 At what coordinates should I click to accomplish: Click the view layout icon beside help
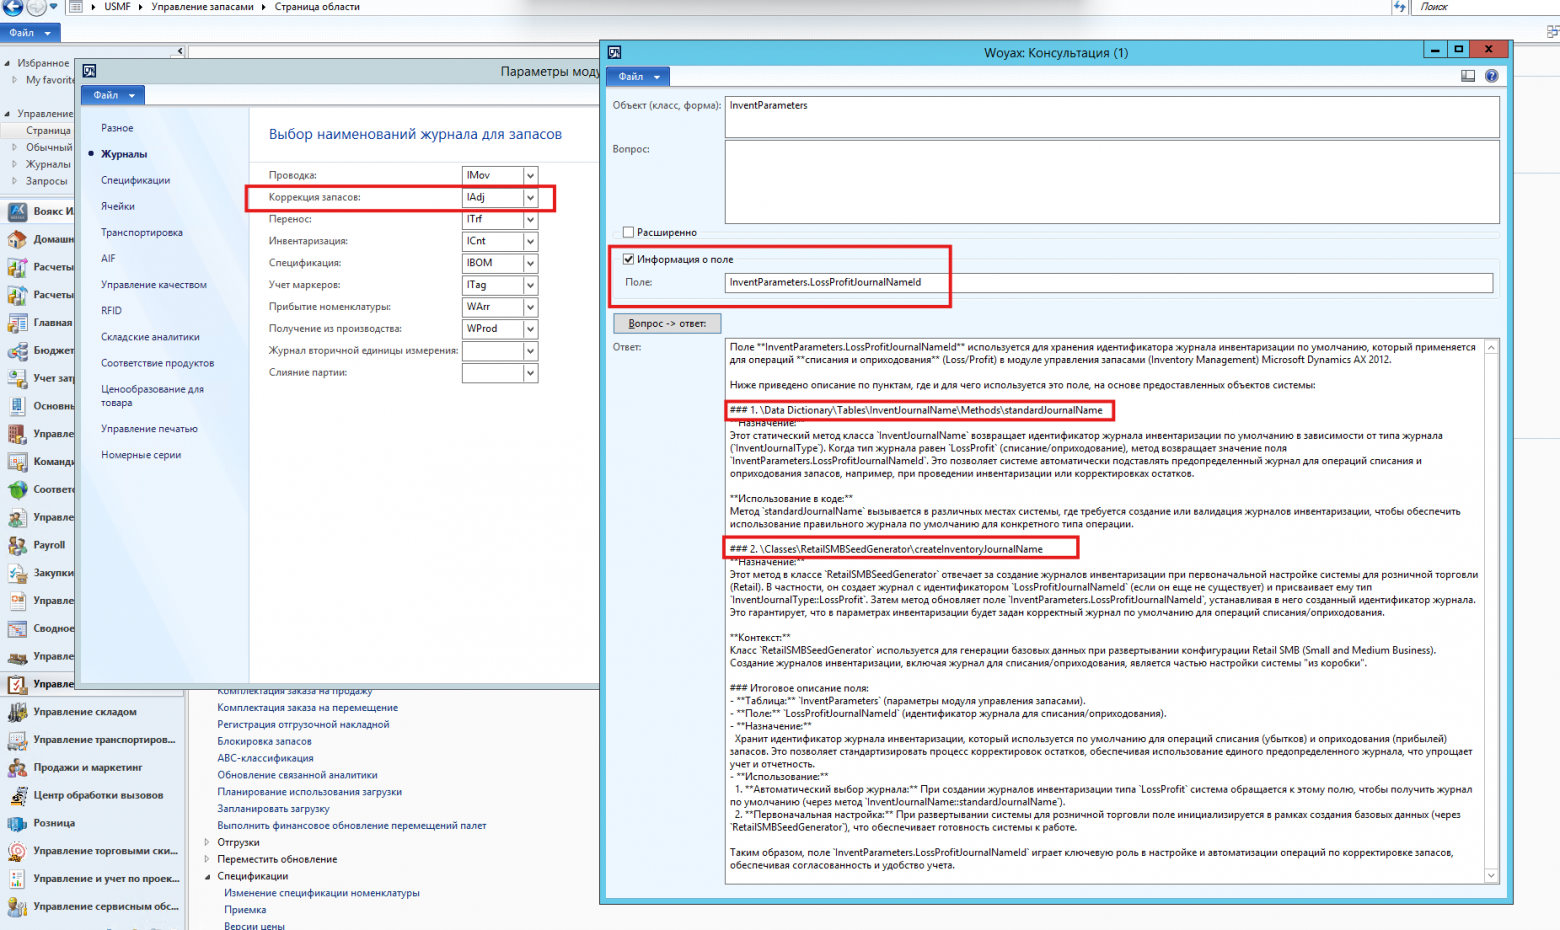point(1468,76)
